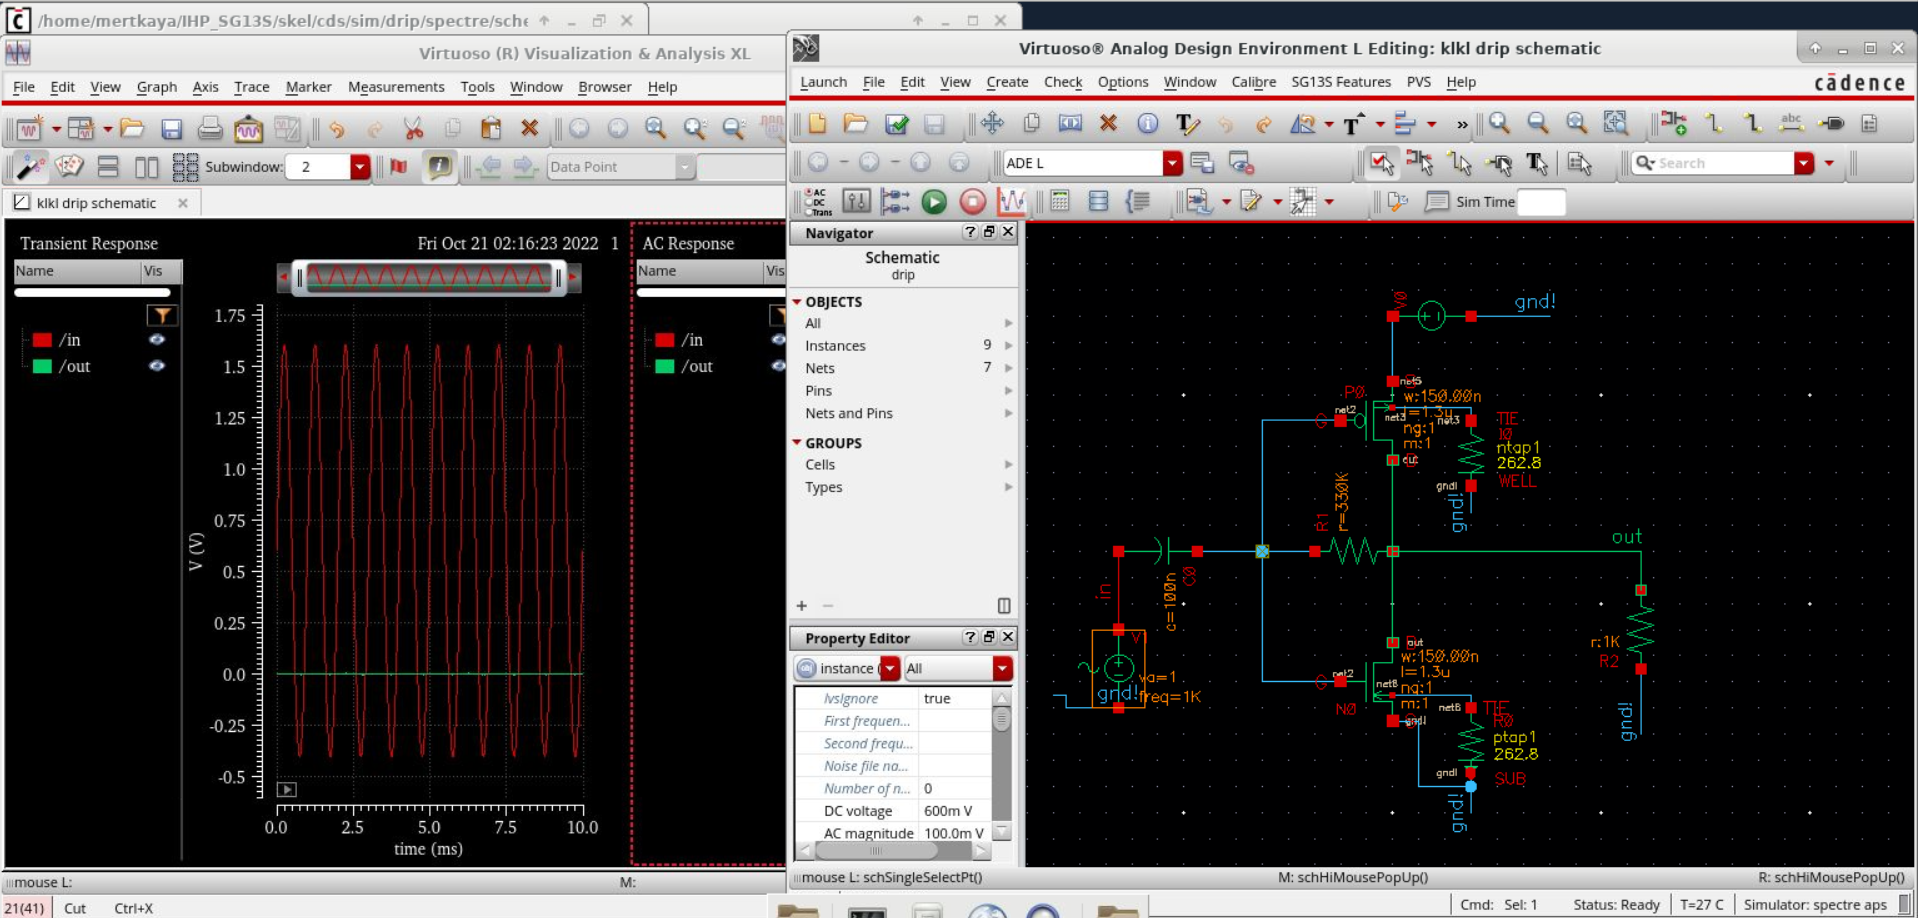Select the AC analysis radio button
The width and height of the screenshot is (1918, 918).
(x=809, y=191)
